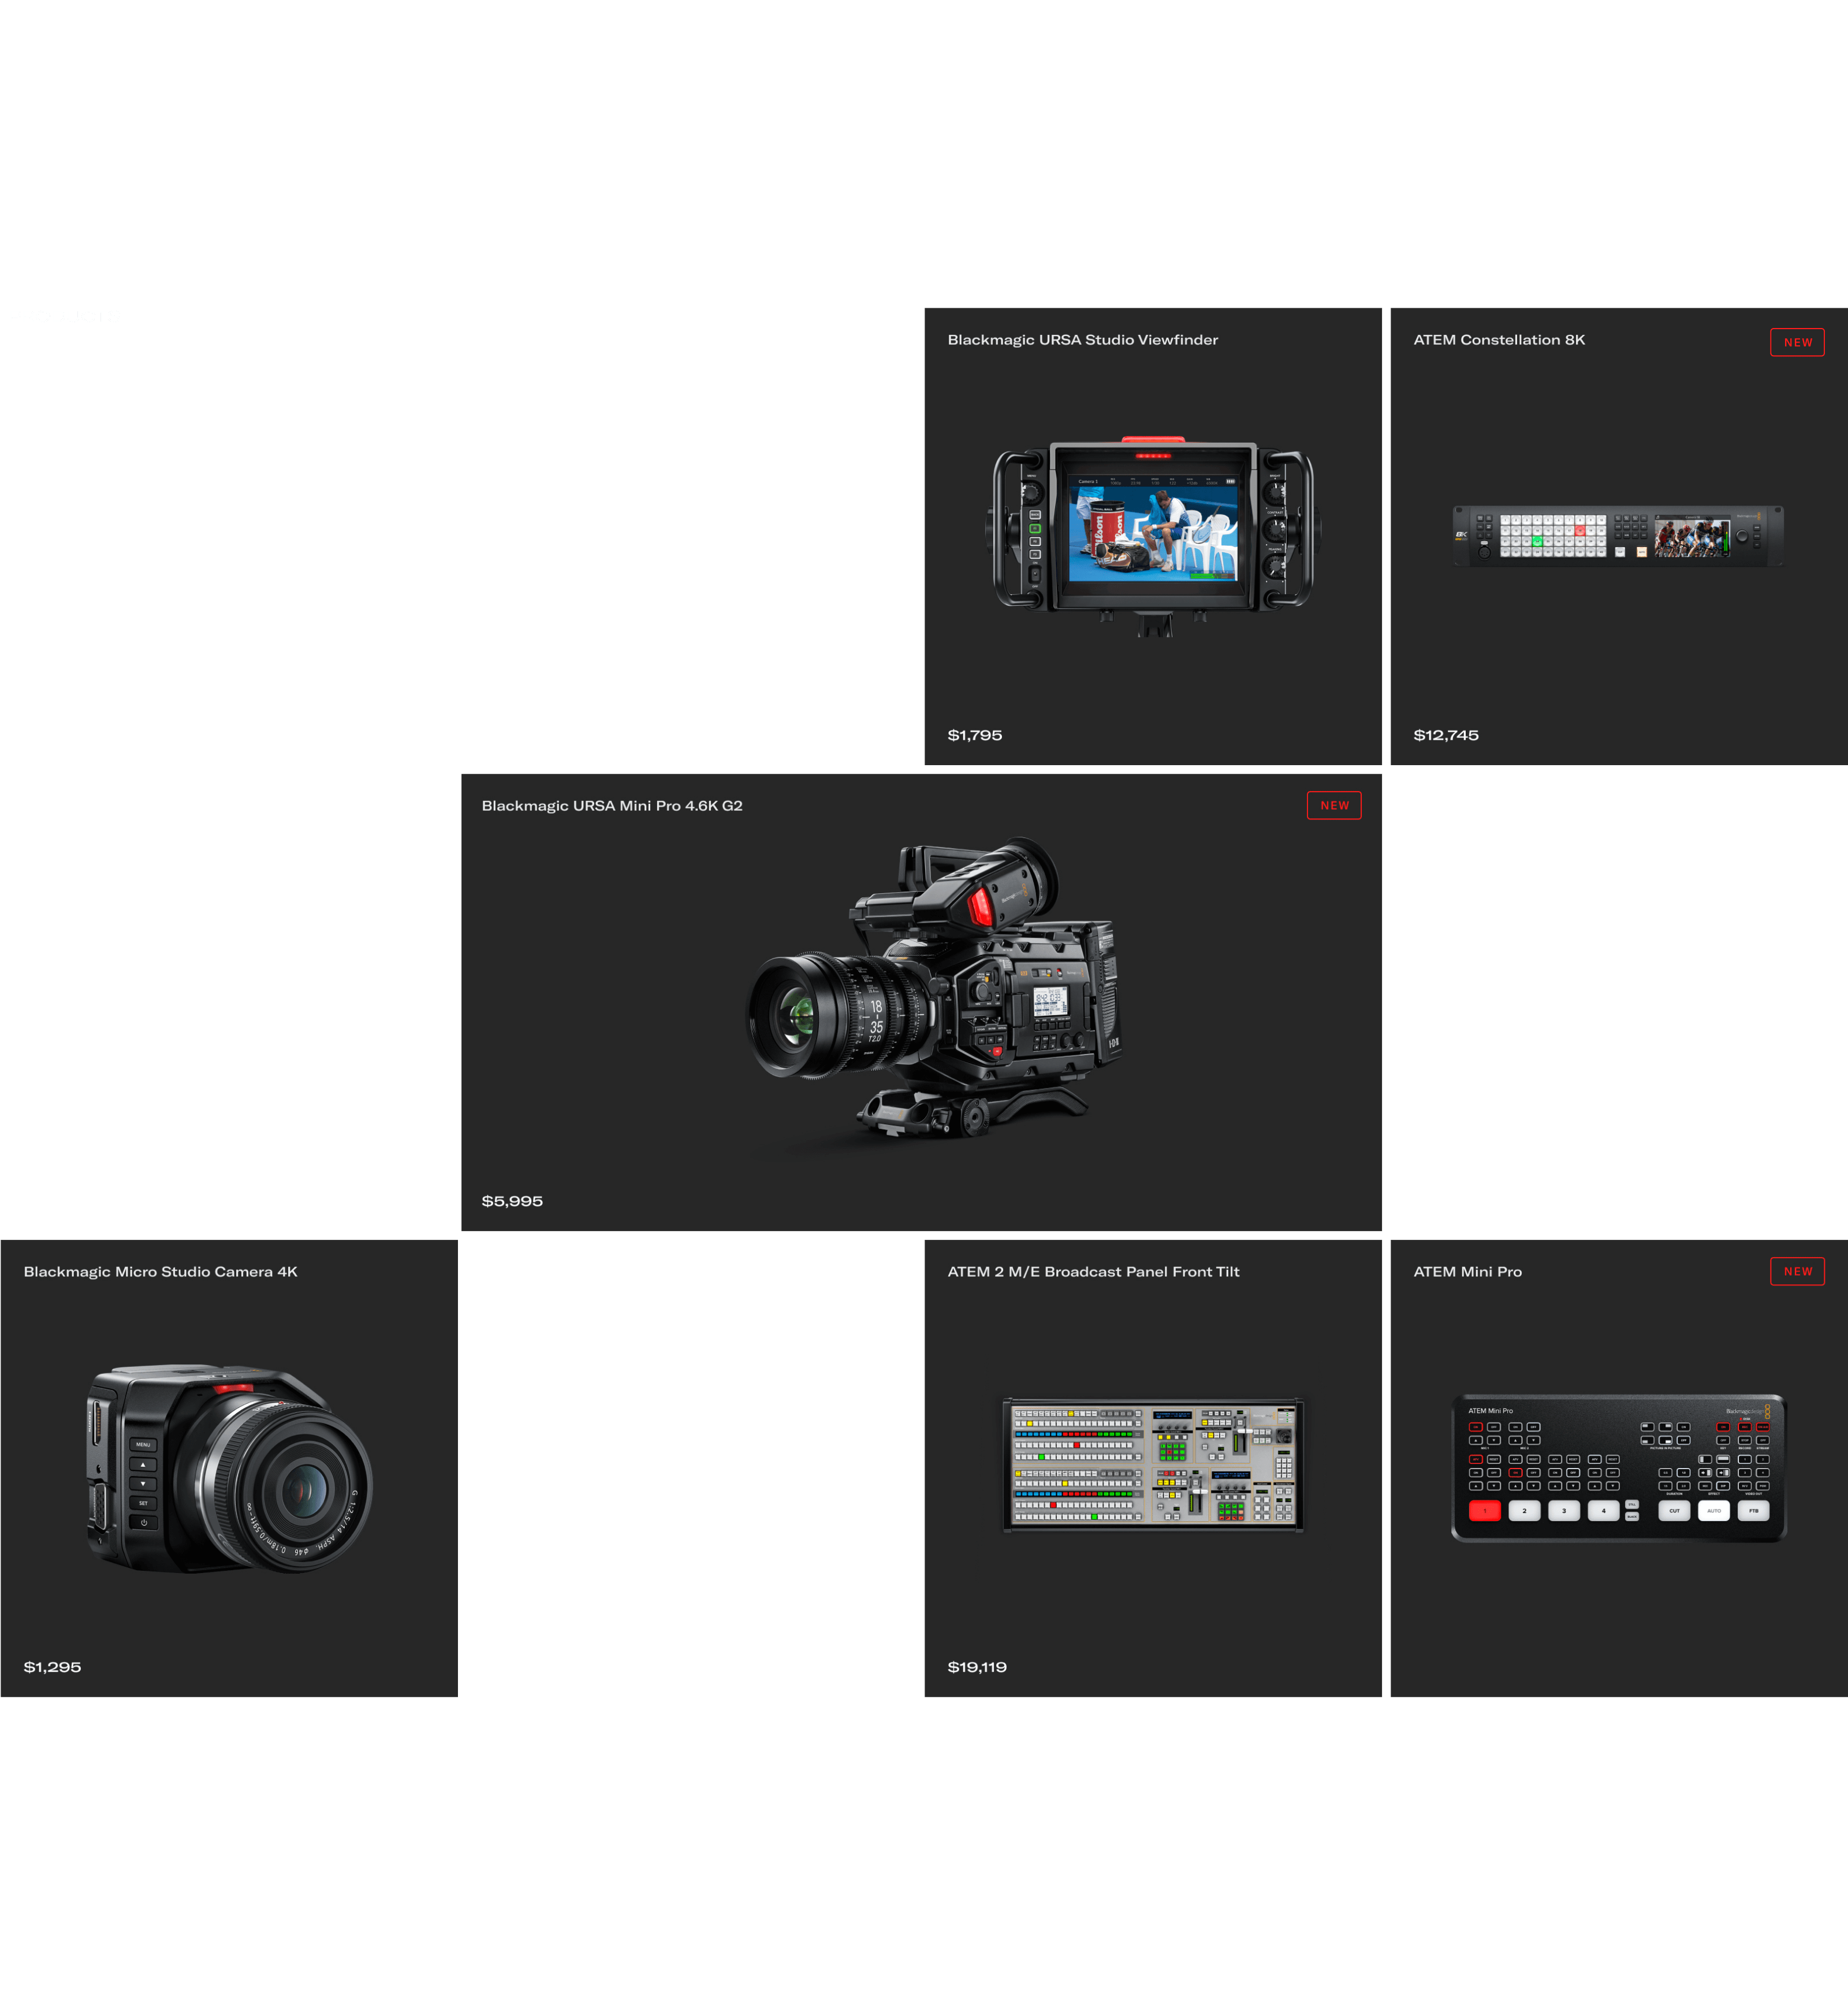Click the $19,119 broadcast panel price
1848x2005 pixels.
[977, 1667]
